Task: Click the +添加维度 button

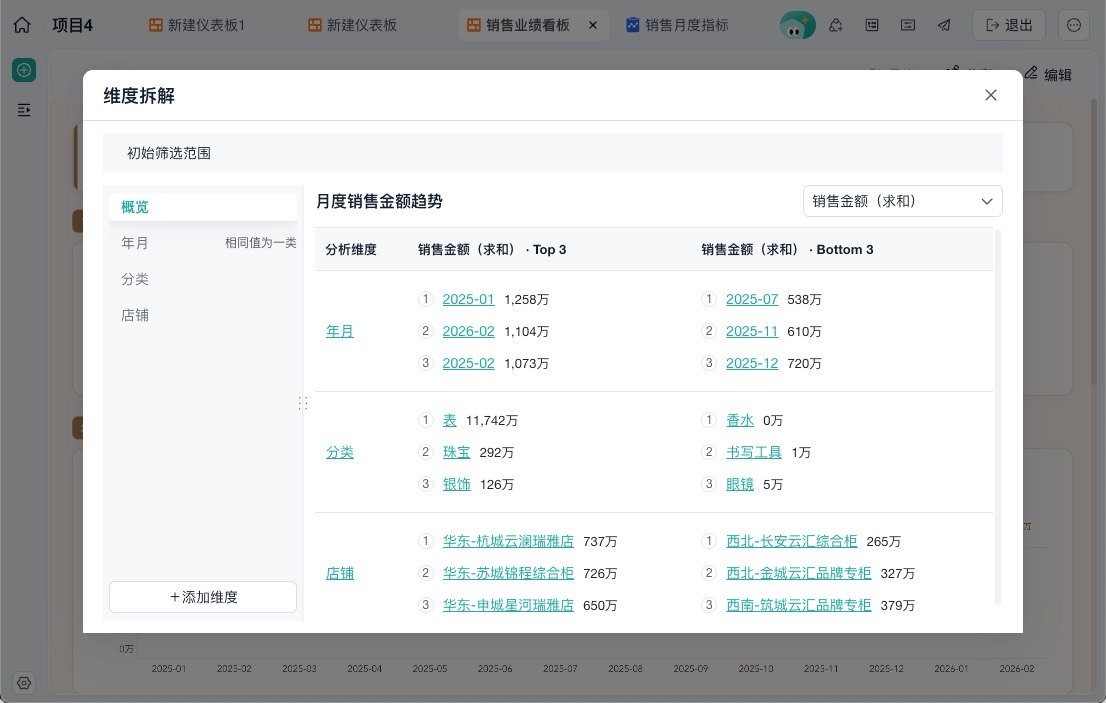Action: [x=203, y=597]
